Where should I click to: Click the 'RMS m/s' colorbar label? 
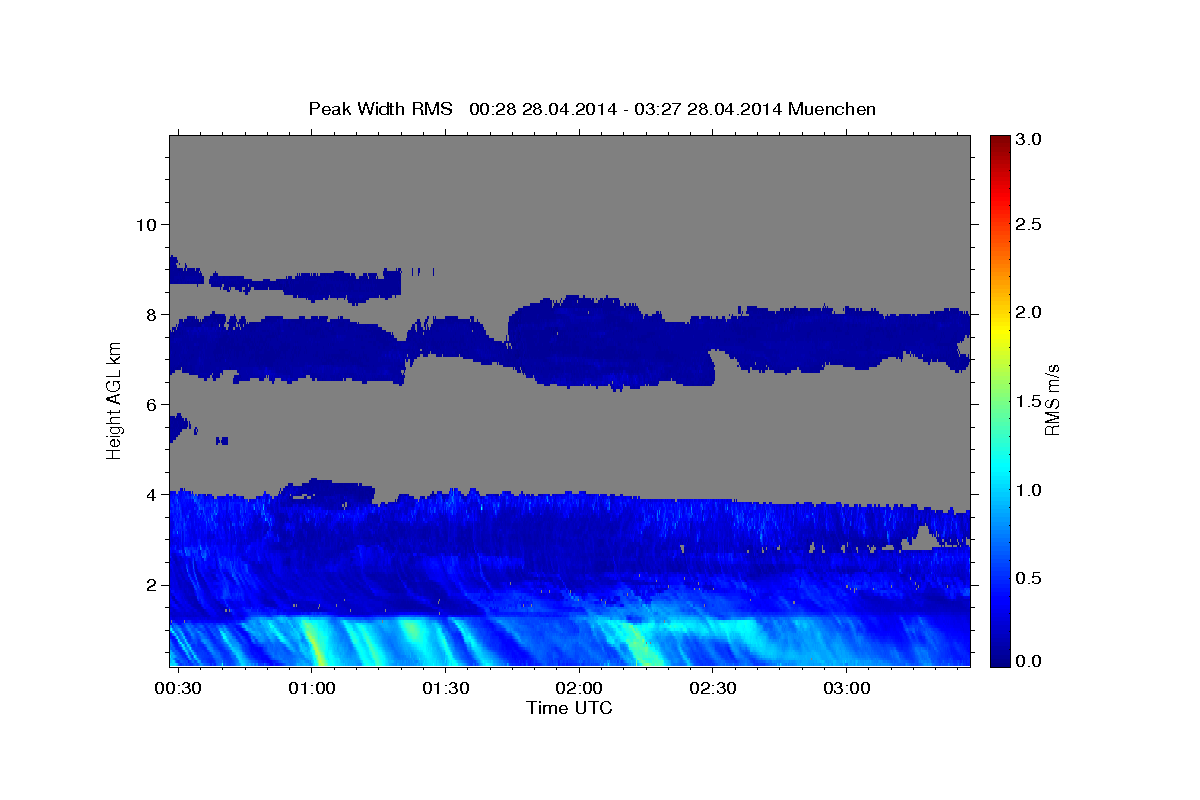(1052, 400)
